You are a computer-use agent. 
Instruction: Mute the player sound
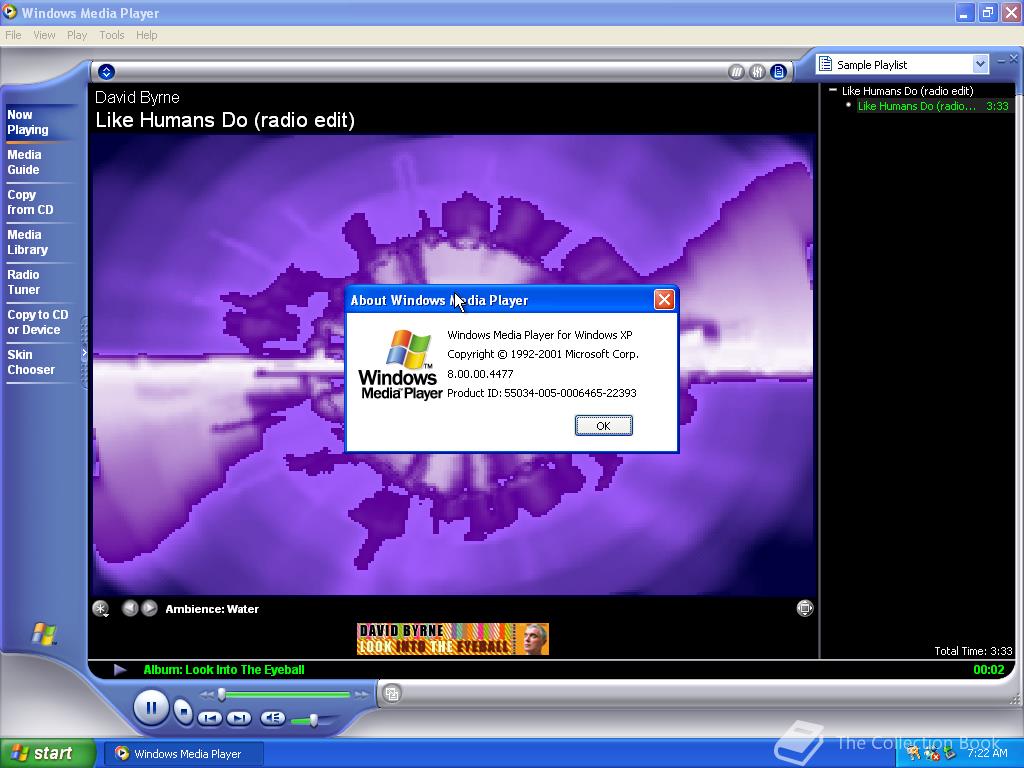[x=272, y=718]
